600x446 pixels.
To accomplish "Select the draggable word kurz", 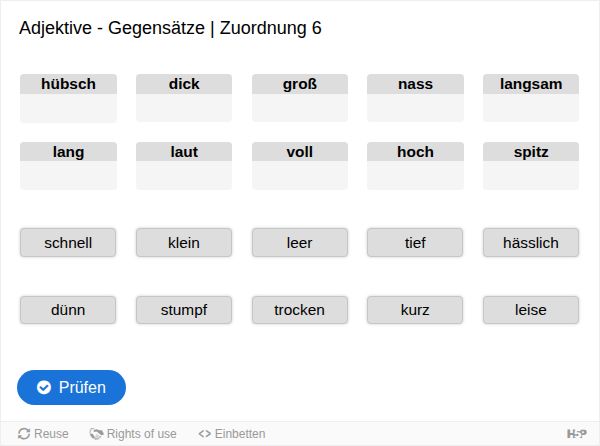I will 415,310.
